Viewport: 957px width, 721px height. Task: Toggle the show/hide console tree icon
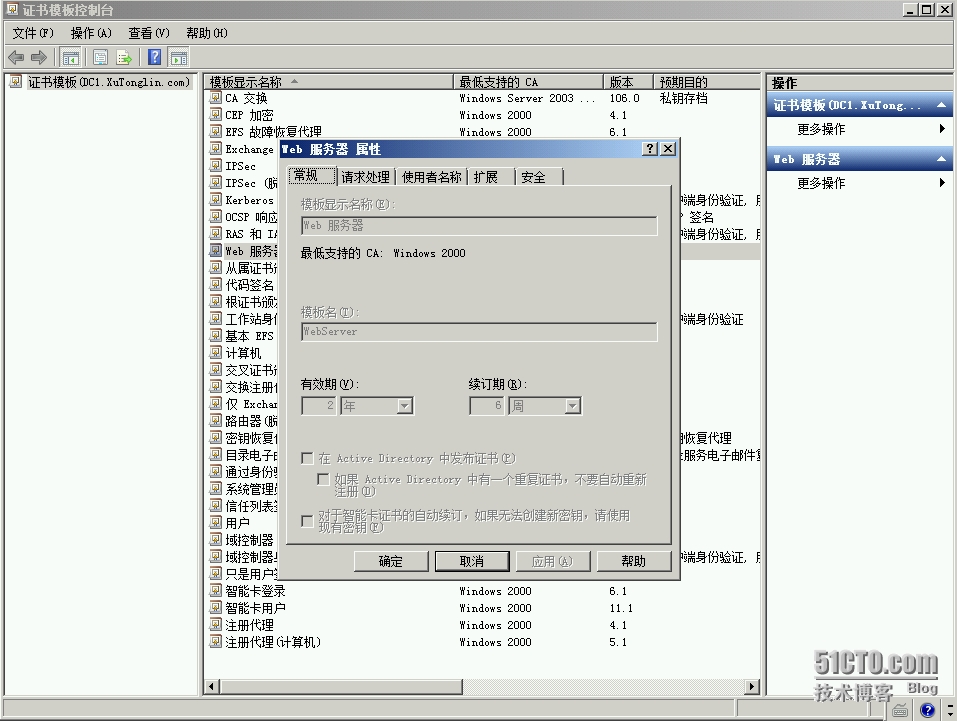[x=71, y=57]
